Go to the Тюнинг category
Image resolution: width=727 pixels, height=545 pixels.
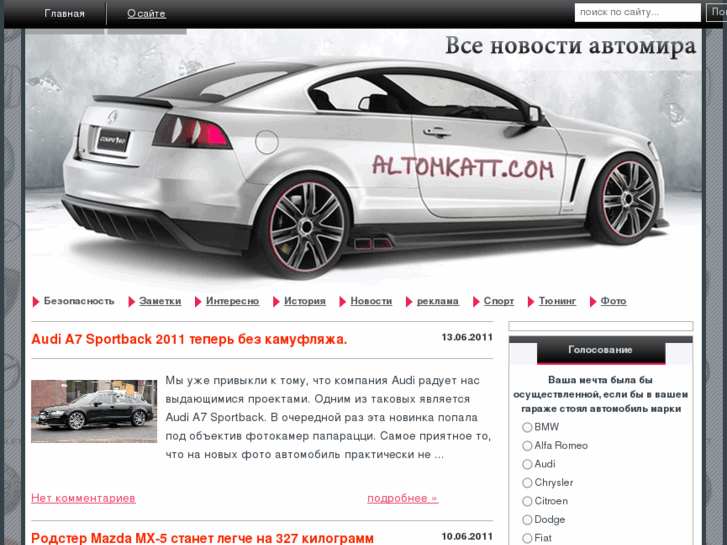coord(557,301)
